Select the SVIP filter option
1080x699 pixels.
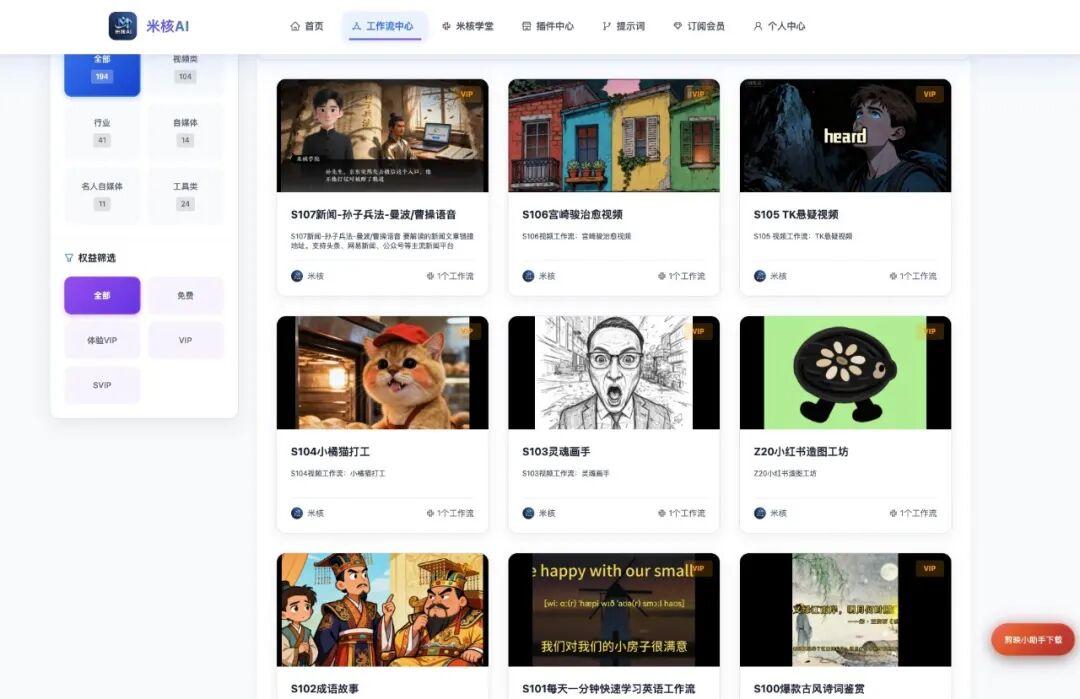101,384
